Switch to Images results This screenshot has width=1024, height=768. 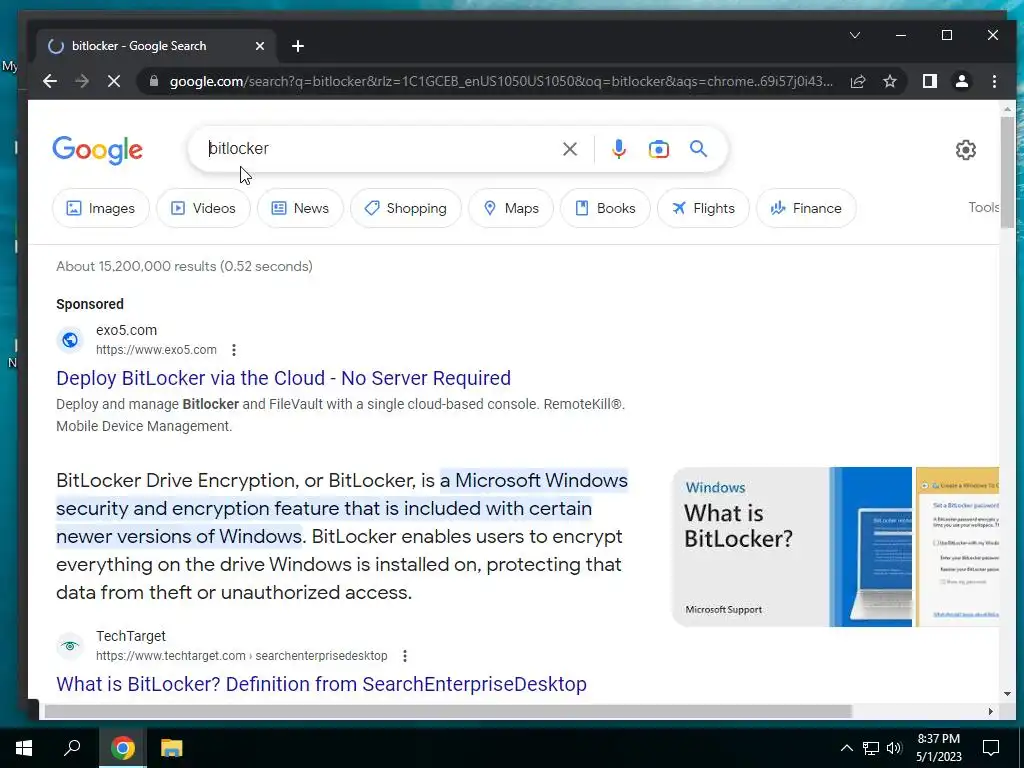tap(101, 208)
